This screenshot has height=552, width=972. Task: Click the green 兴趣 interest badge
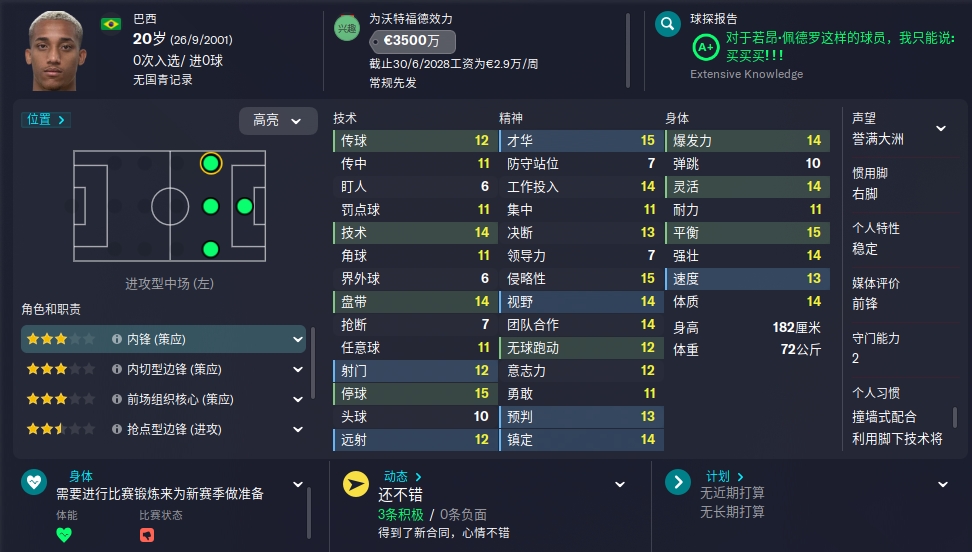[347, 28]
